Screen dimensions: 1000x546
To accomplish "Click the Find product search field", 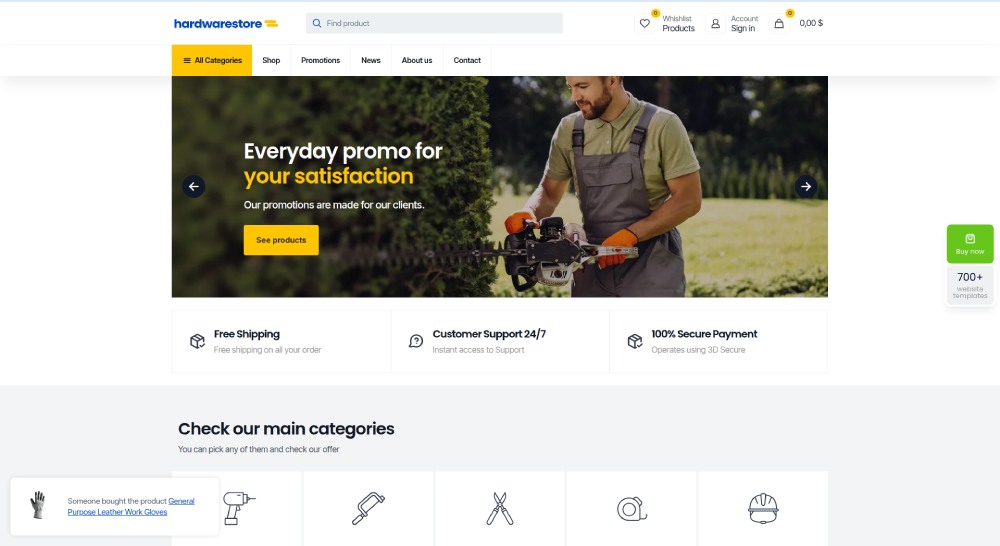I will (x=434, y=23).
